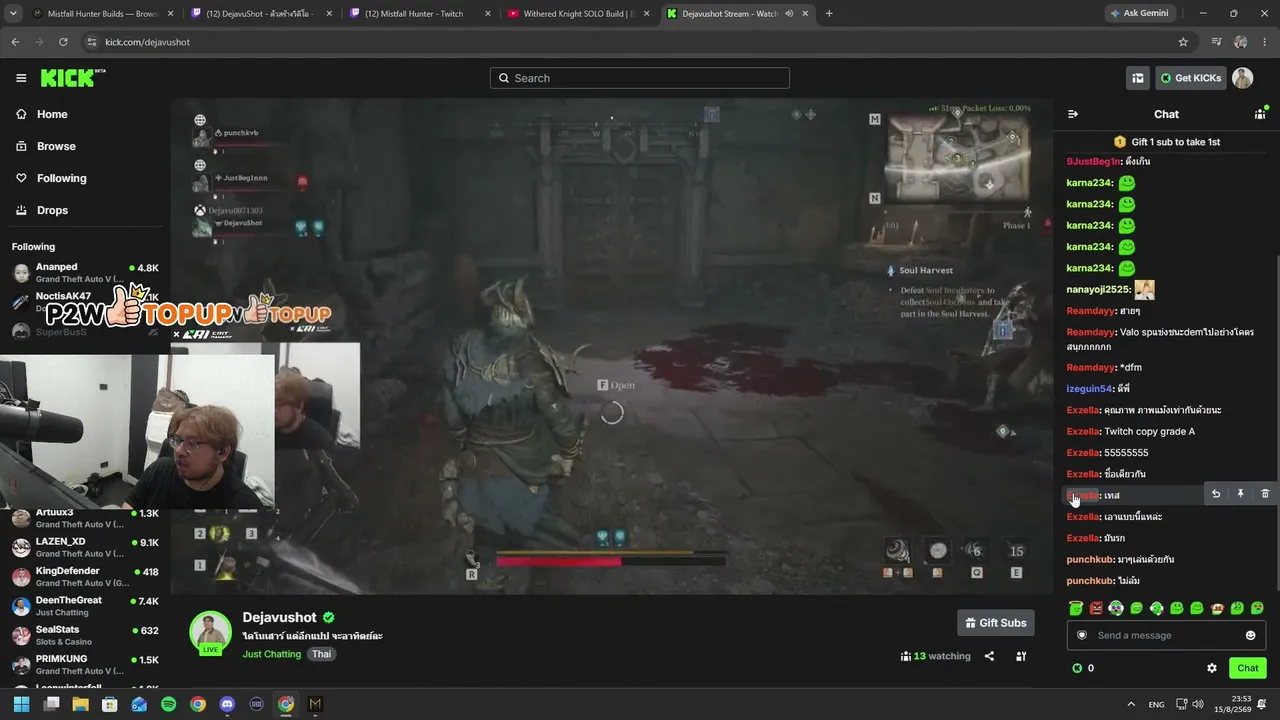
Task: Switch to the Mistfall Hunter Builds tab
Action: (x=102, y=14)
